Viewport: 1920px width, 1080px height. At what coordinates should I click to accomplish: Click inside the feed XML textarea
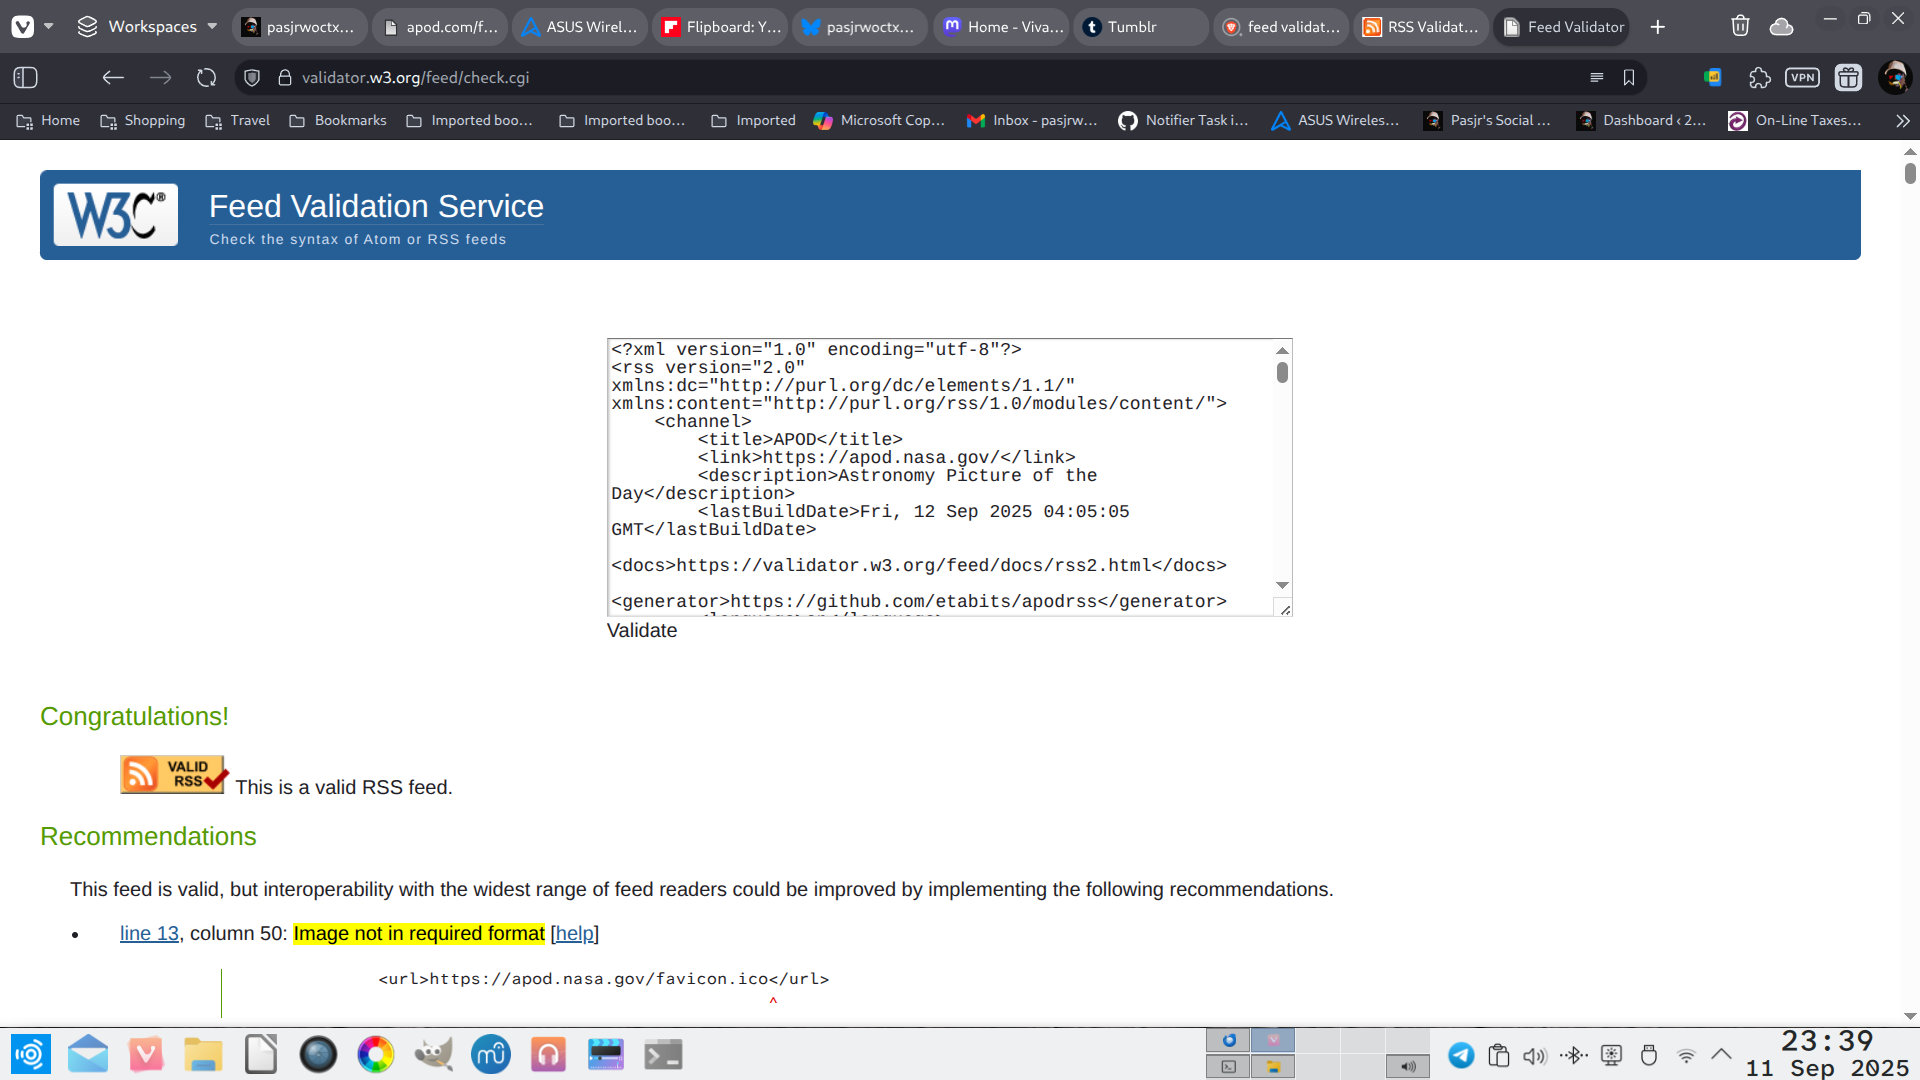pyautogui.click(x=940, y=476)
